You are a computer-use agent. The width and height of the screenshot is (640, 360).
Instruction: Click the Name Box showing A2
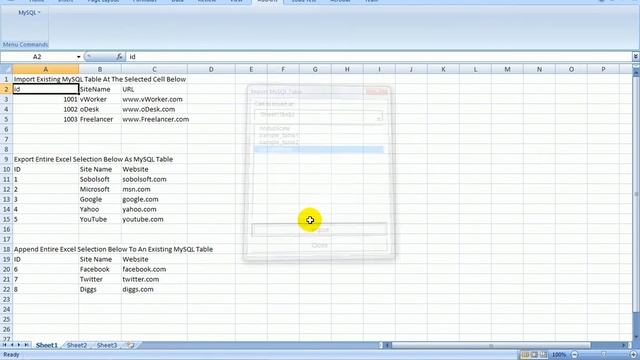(x=38, y=57)
